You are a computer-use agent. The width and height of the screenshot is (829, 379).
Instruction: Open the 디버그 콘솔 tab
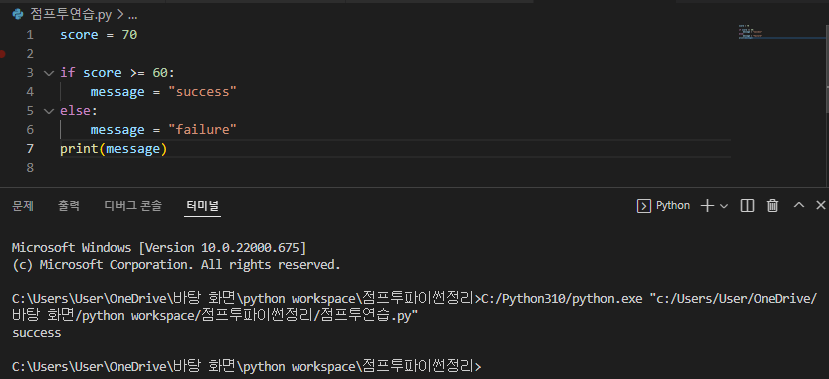click(x=133, y=206)
